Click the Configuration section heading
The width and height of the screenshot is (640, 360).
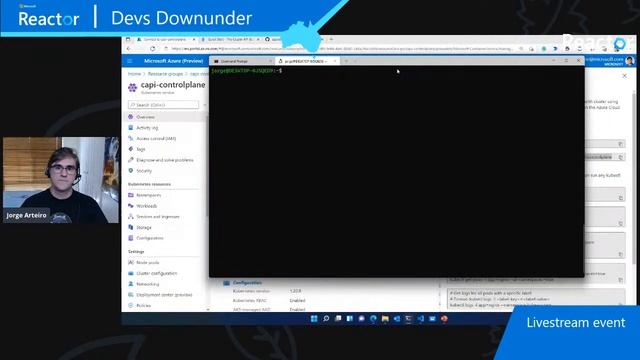tap(247, 283)
